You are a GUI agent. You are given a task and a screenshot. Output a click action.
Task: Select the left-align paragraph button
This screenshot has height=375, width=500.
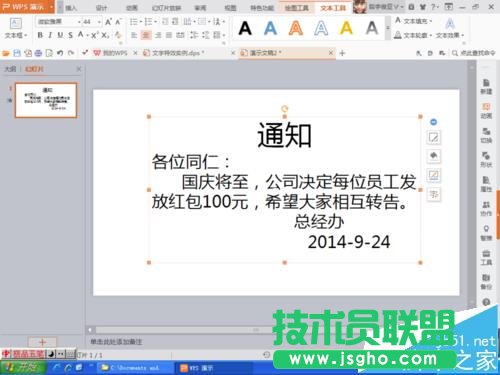134,35
